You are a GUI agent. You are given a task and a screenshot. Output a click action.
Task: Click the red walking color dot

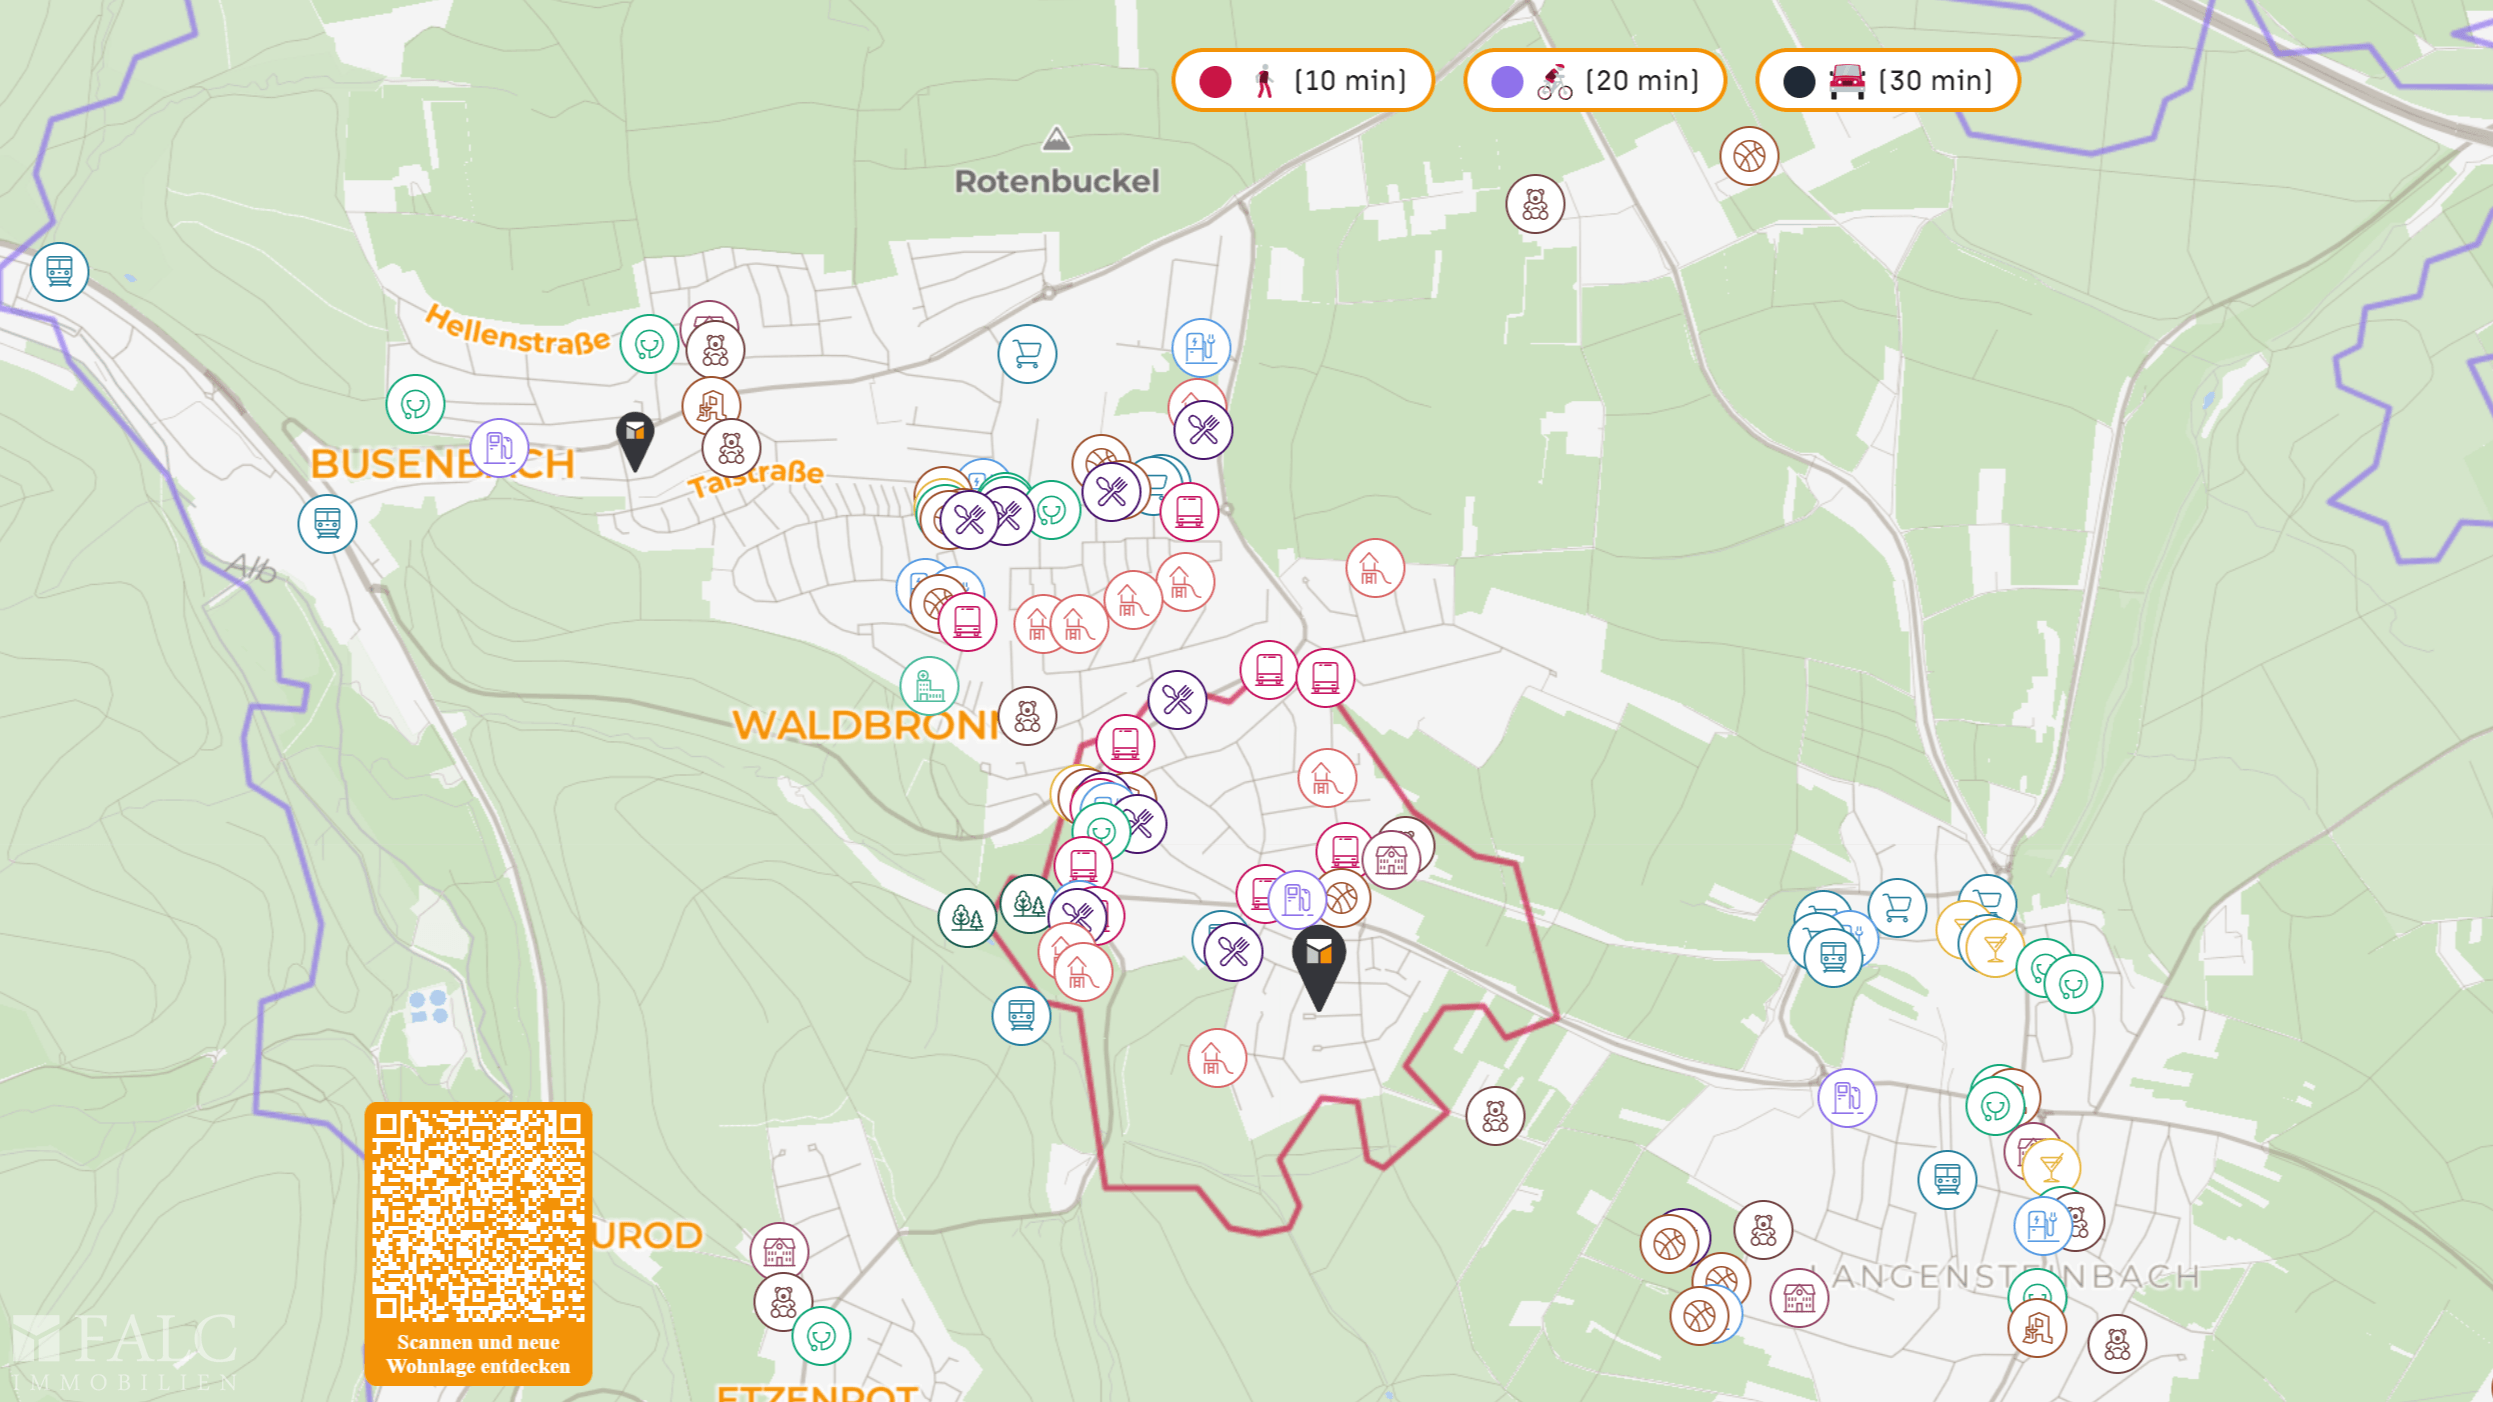coord(1215,81)
